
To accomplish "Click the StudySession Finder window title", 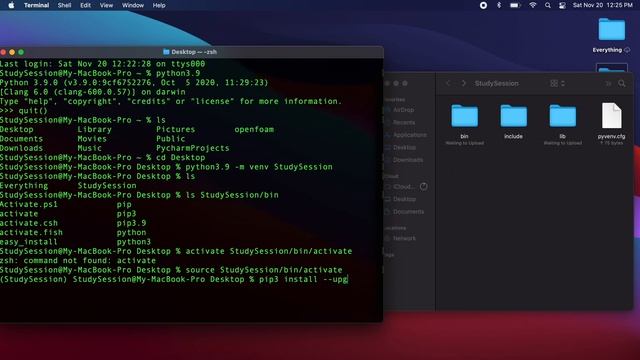I will pyautogui.click(x=496, y=83).
